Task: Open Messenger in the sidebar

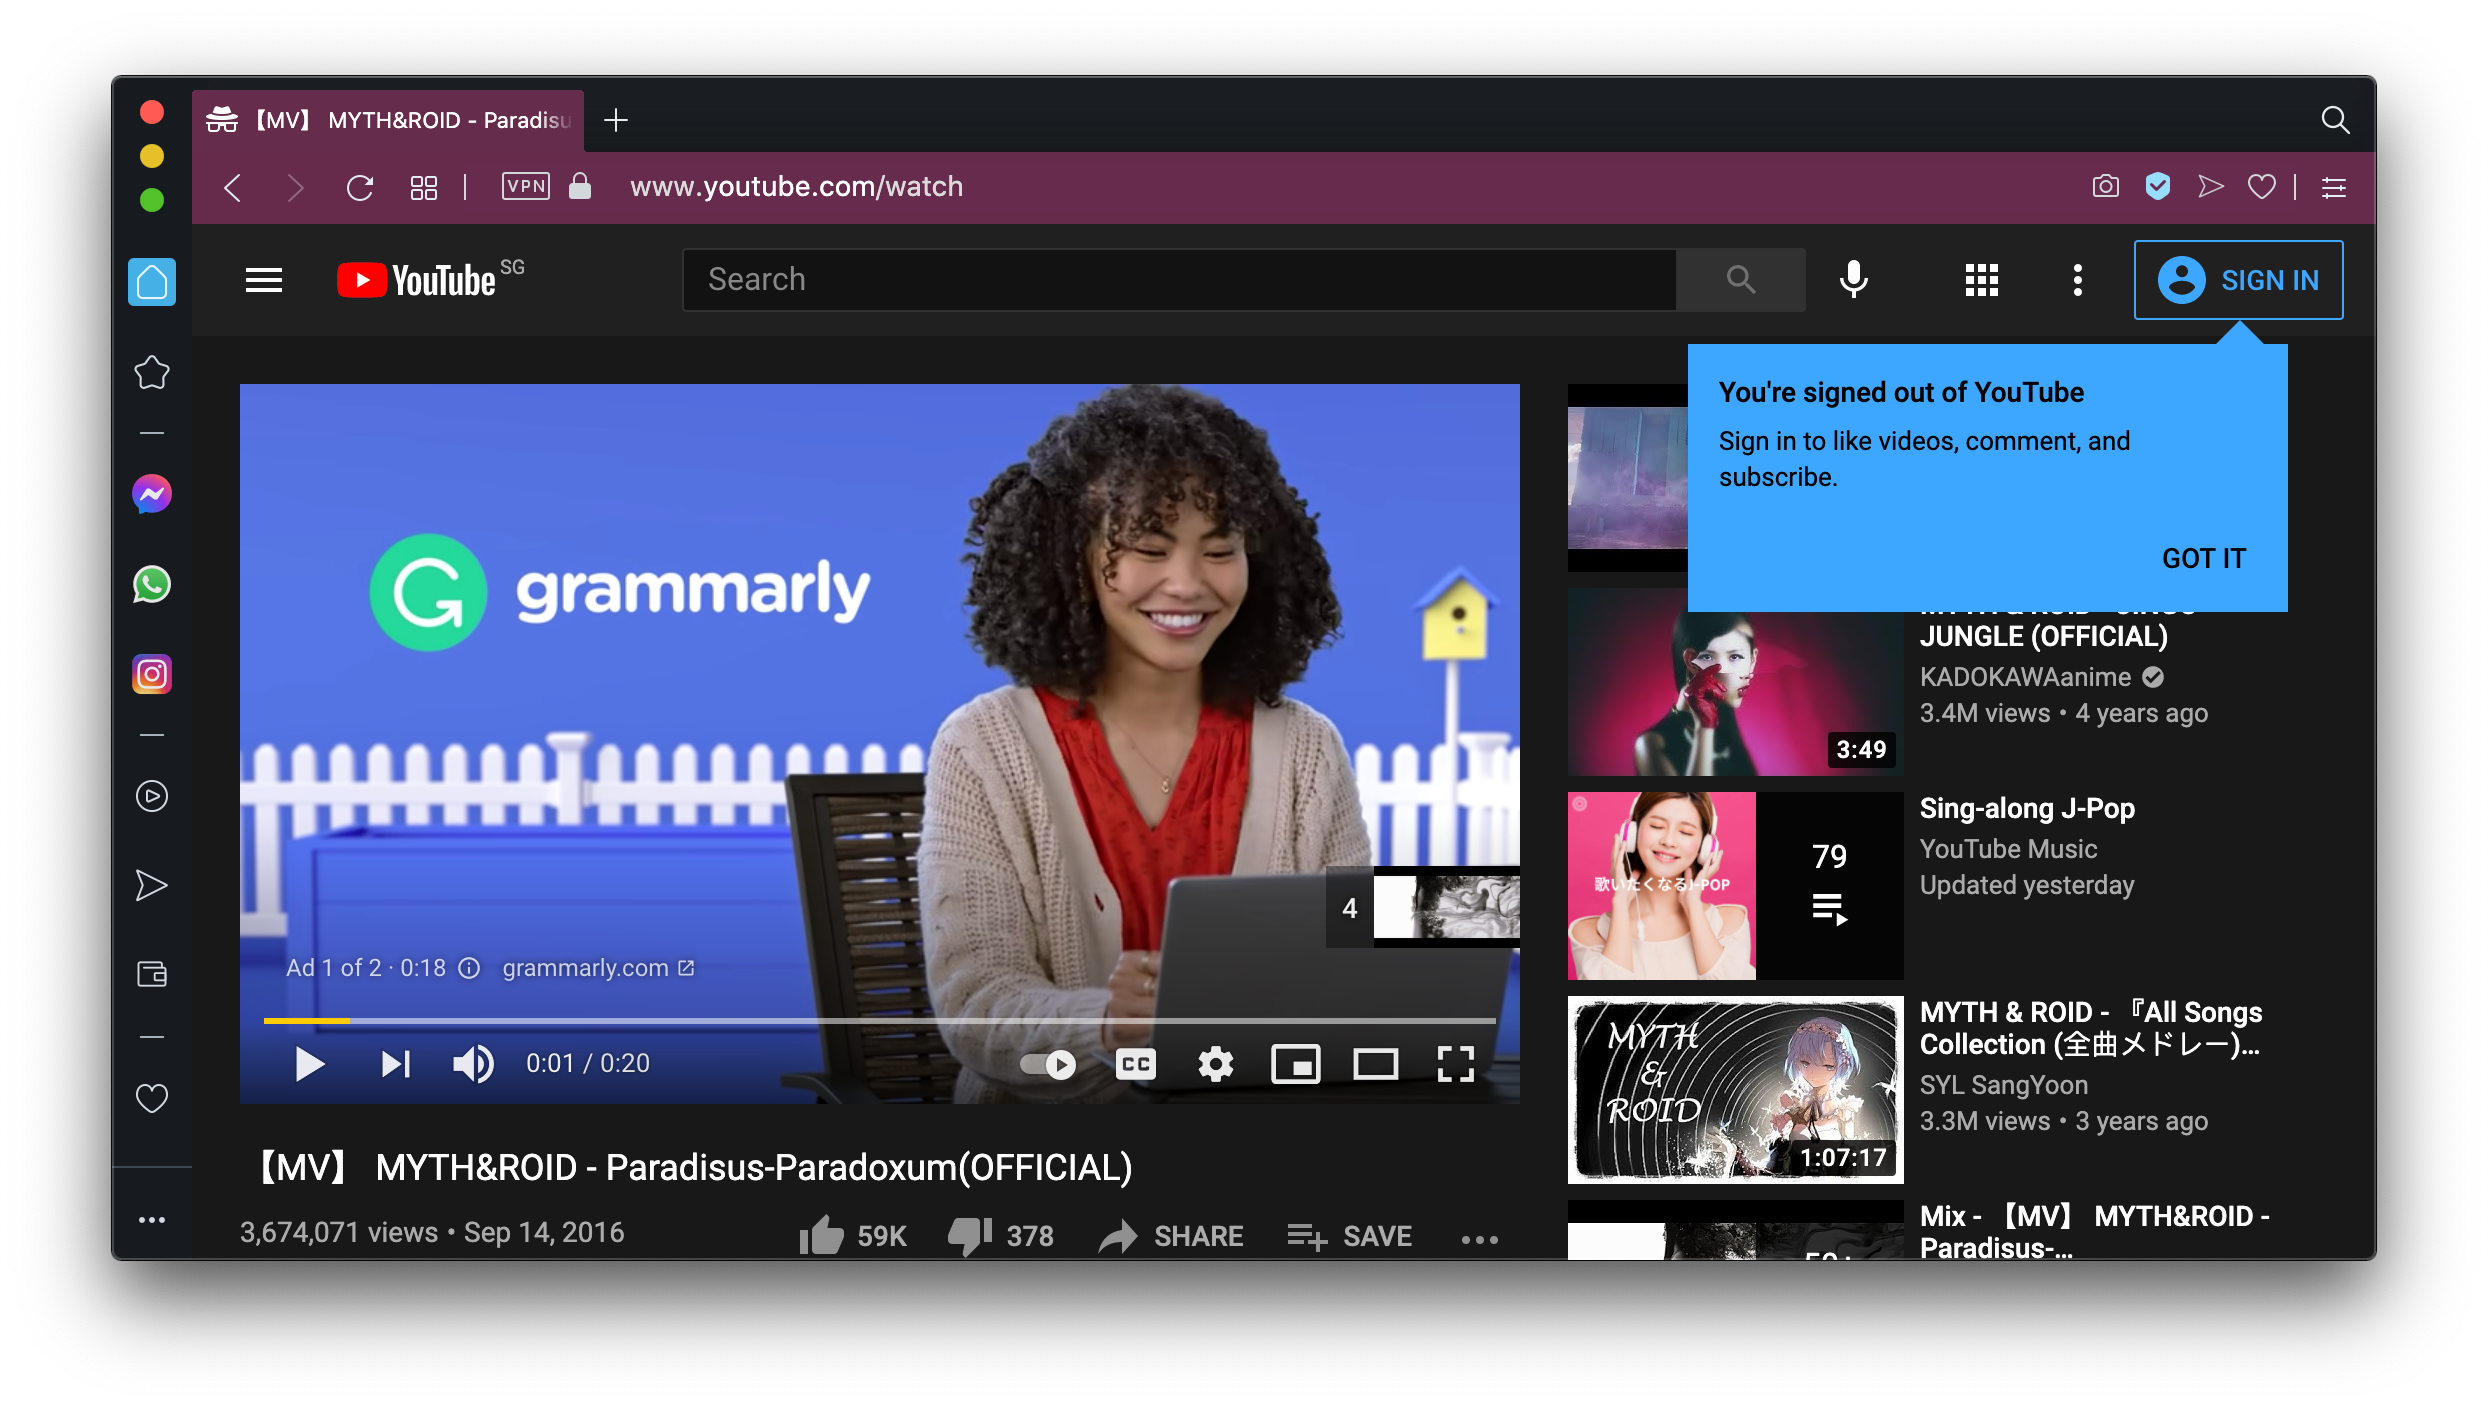Action: click(x=152, y=494)
